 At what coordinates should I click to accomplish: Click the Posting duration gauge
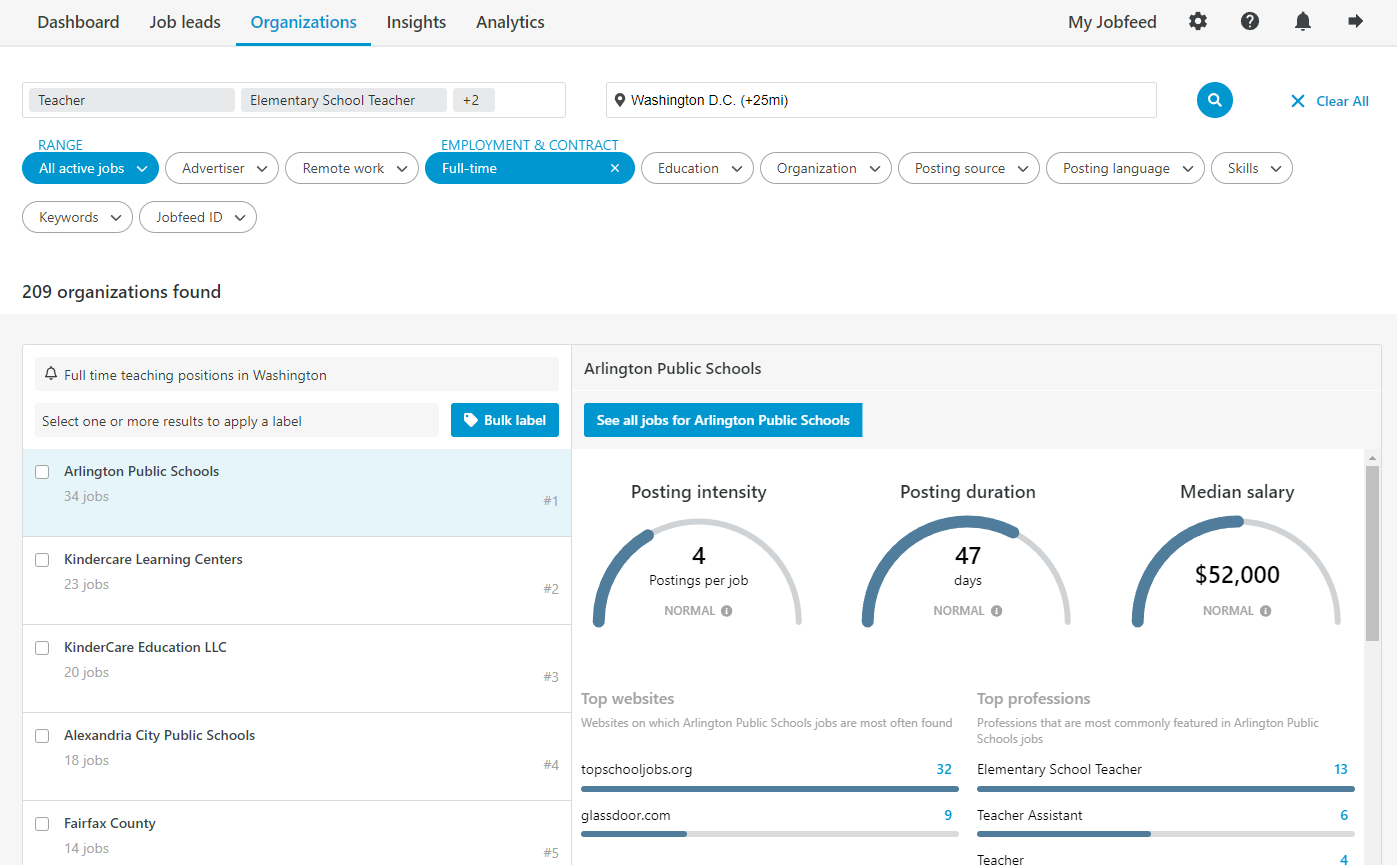pyautogui.click(x=967, y=572)
